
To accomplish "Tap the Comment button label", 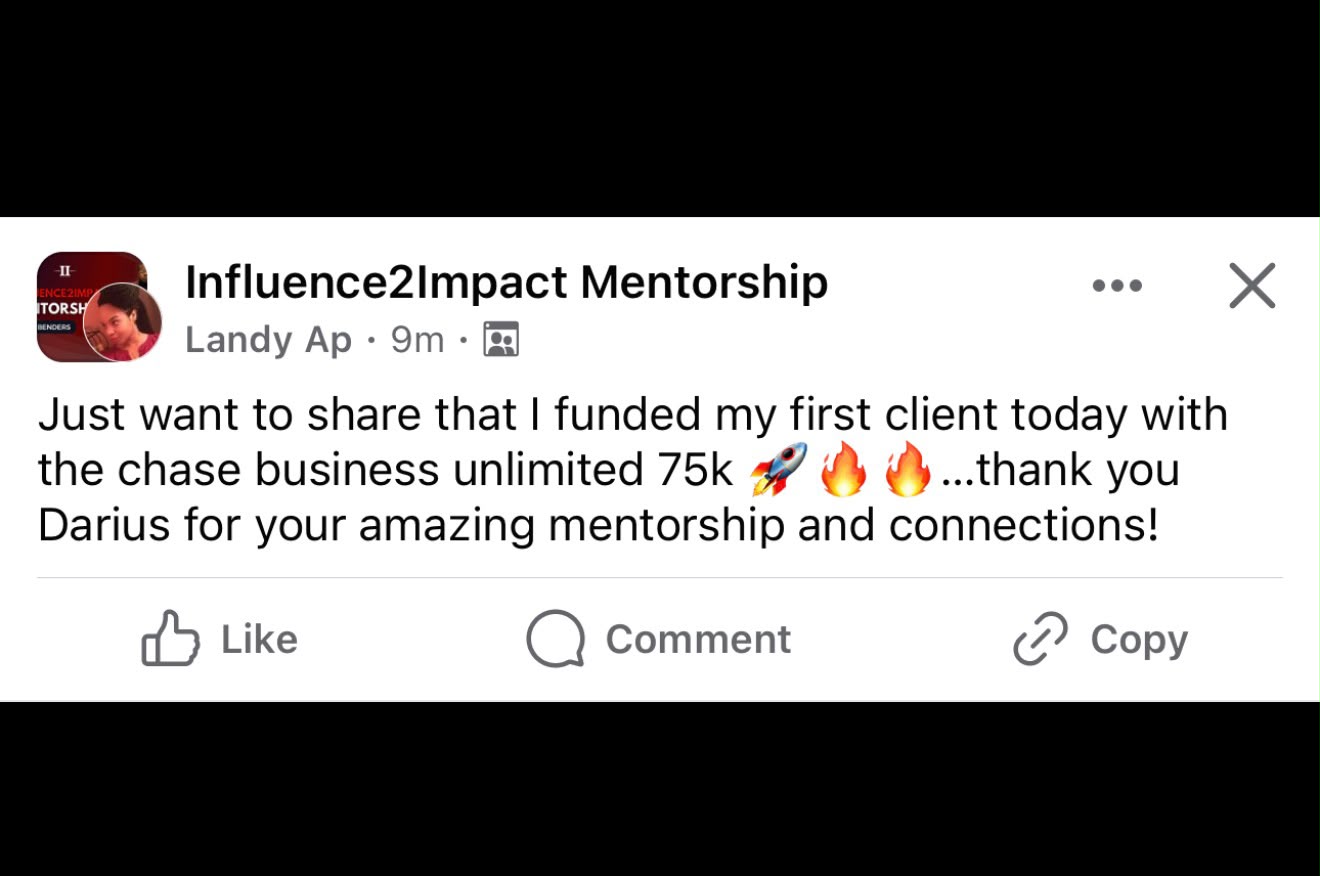I will coord(698,640).
